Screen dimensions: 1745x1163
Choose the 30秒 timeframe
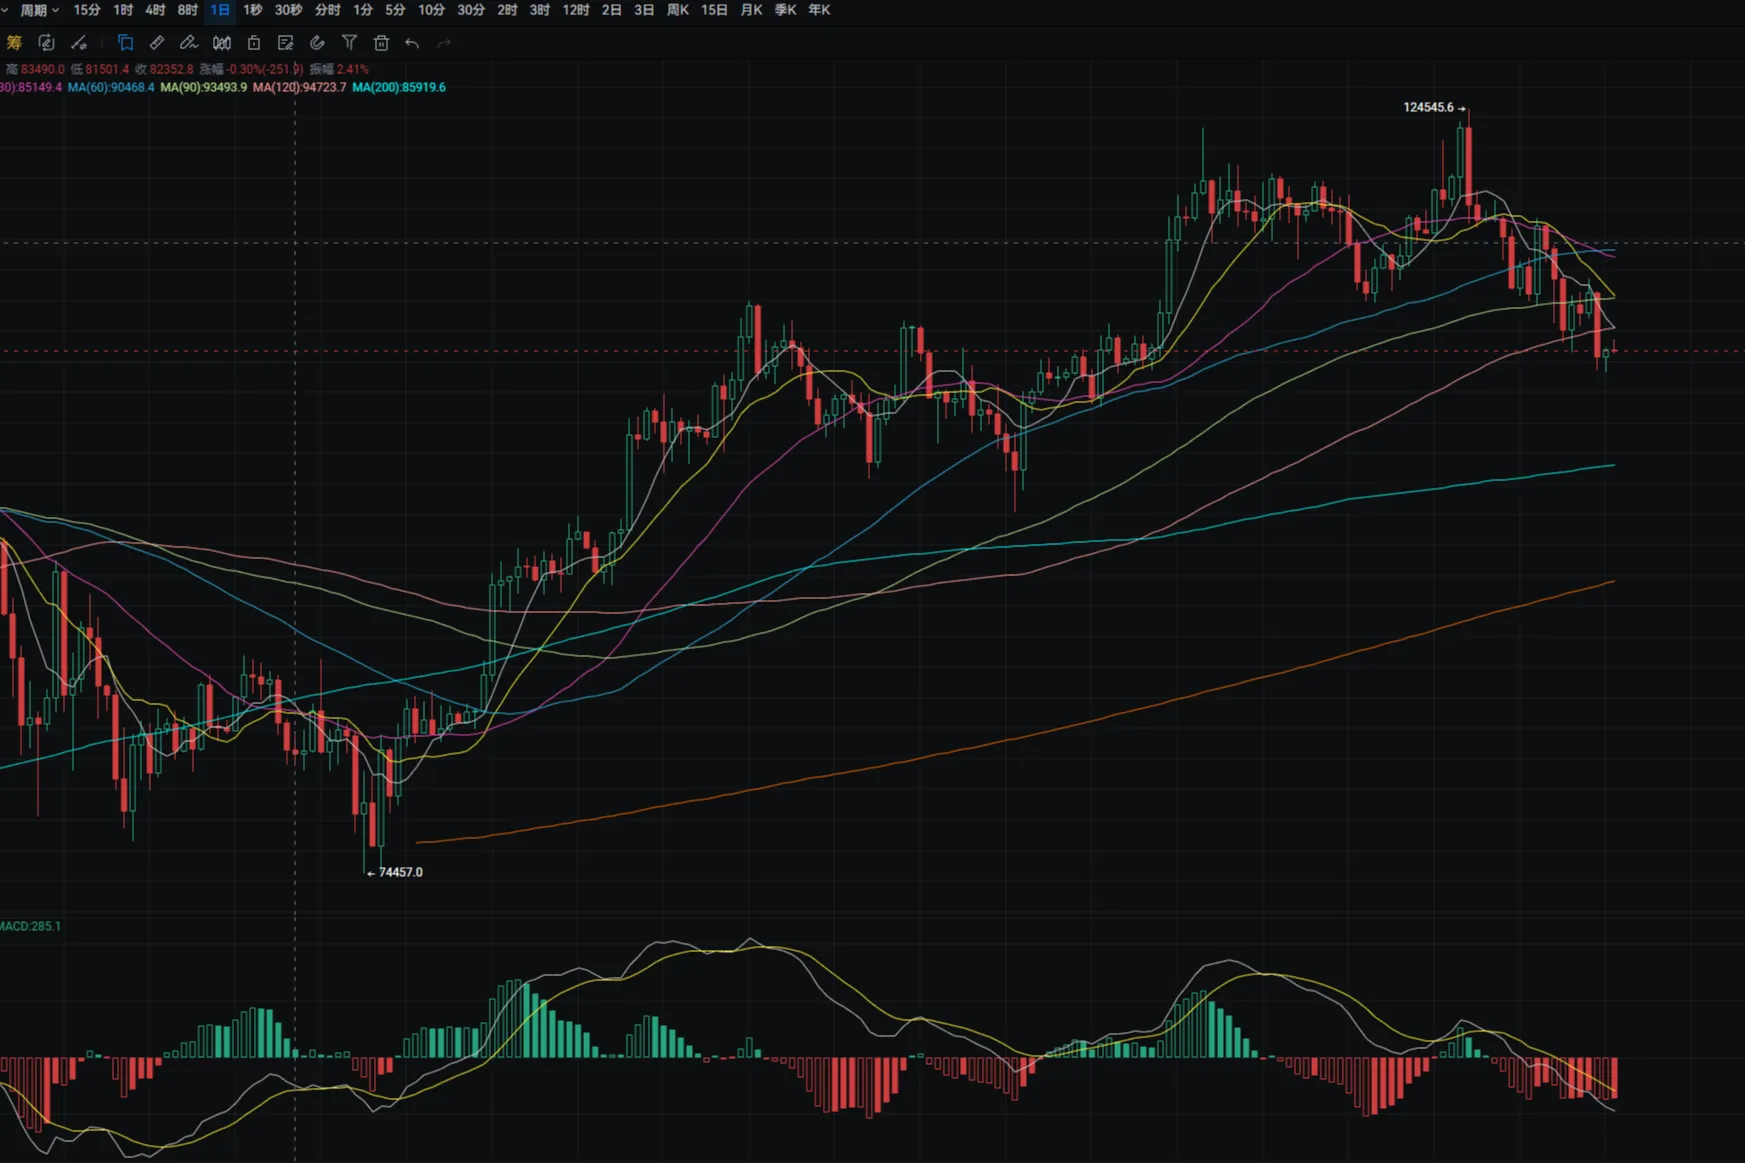pos(288,10)
